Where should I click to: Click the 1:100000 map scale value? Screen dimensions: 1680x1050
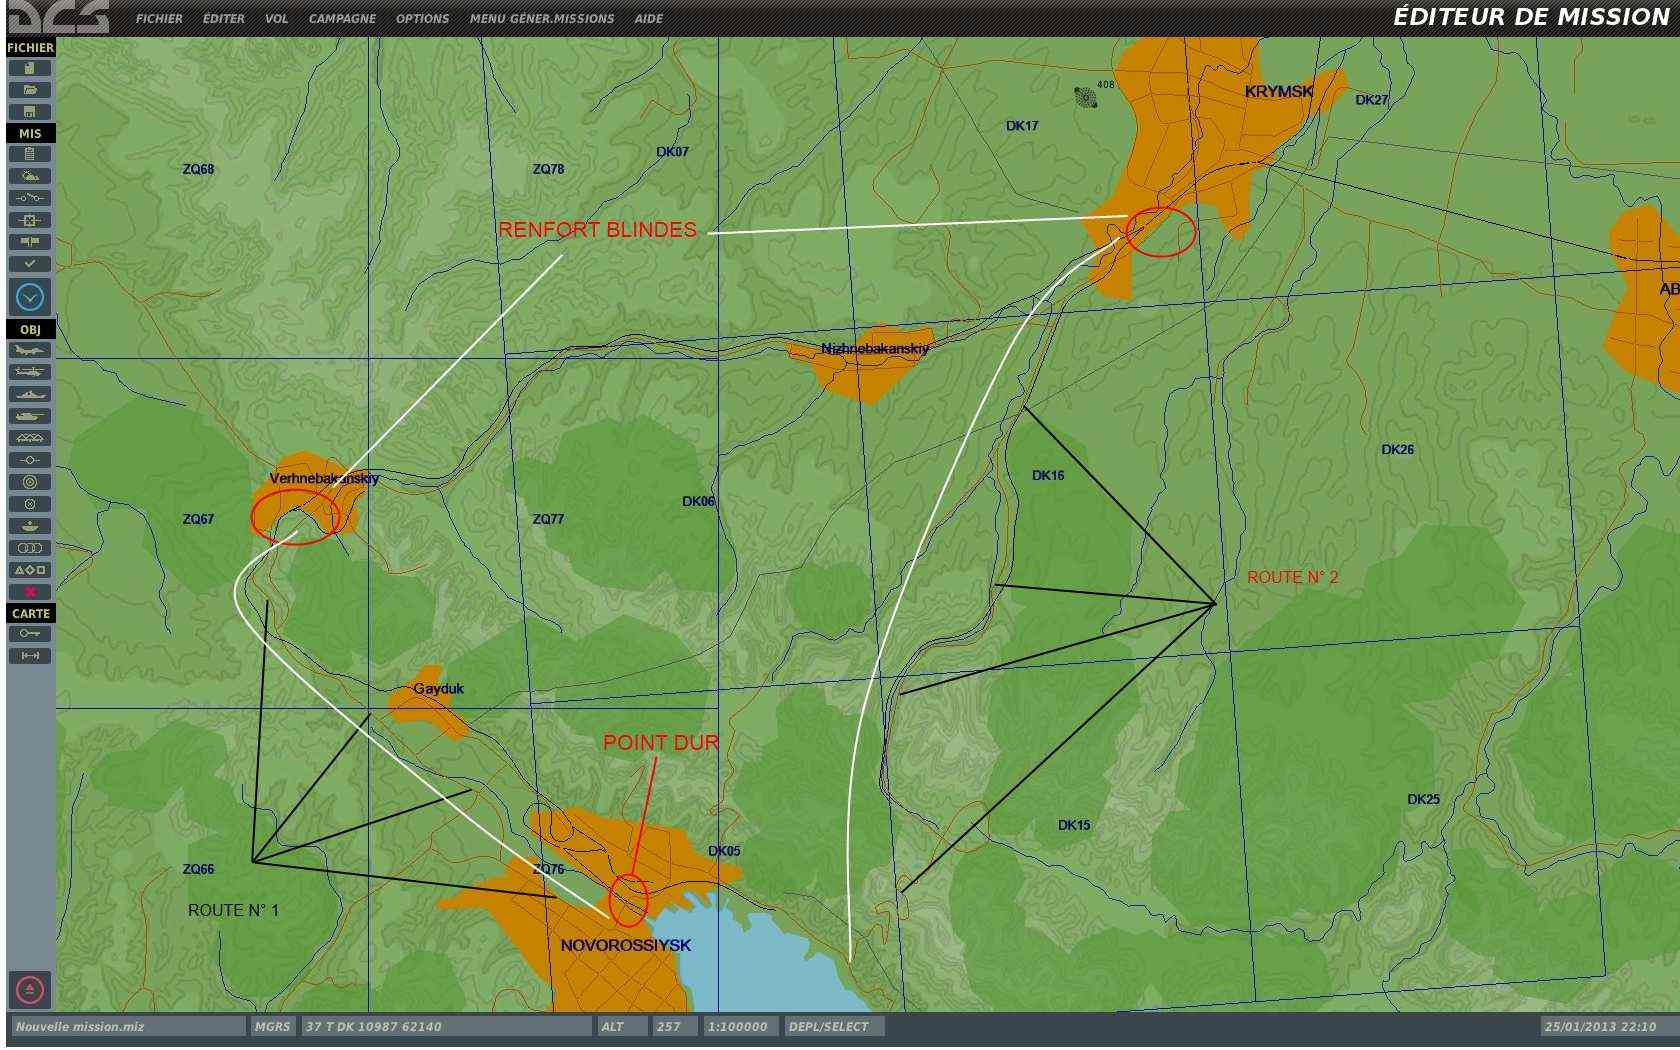(742, 1027)
